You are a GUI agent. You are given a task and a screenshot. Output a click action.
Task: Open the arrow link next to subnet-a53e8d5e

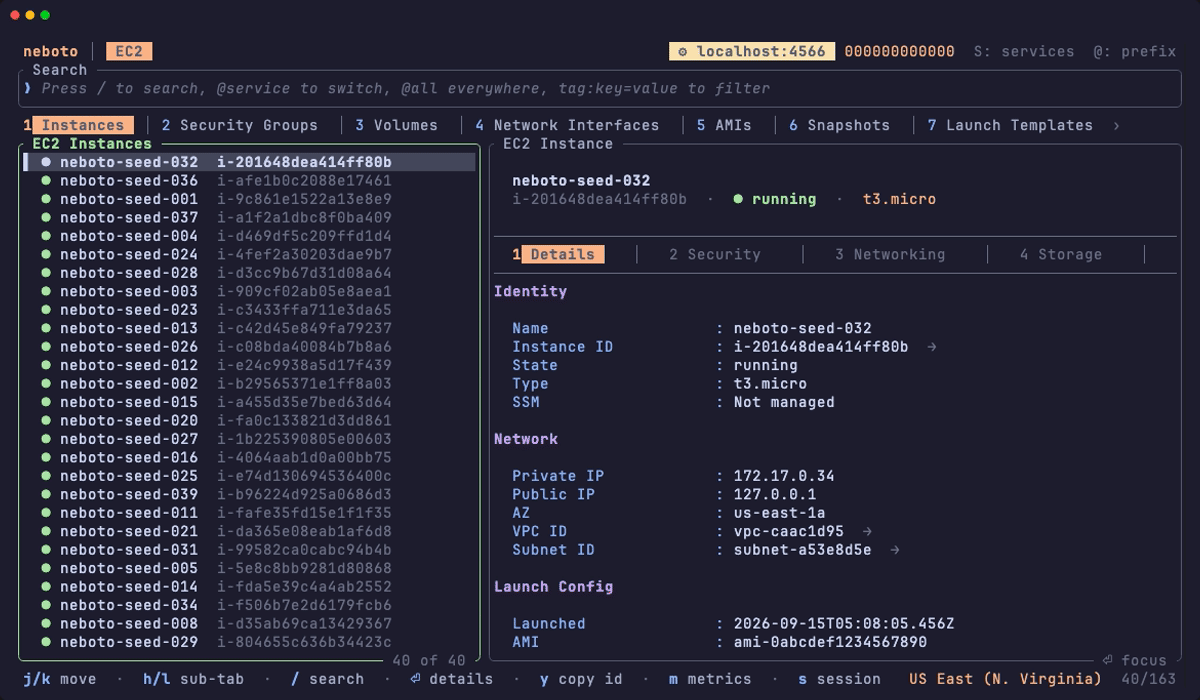point(895,550)
